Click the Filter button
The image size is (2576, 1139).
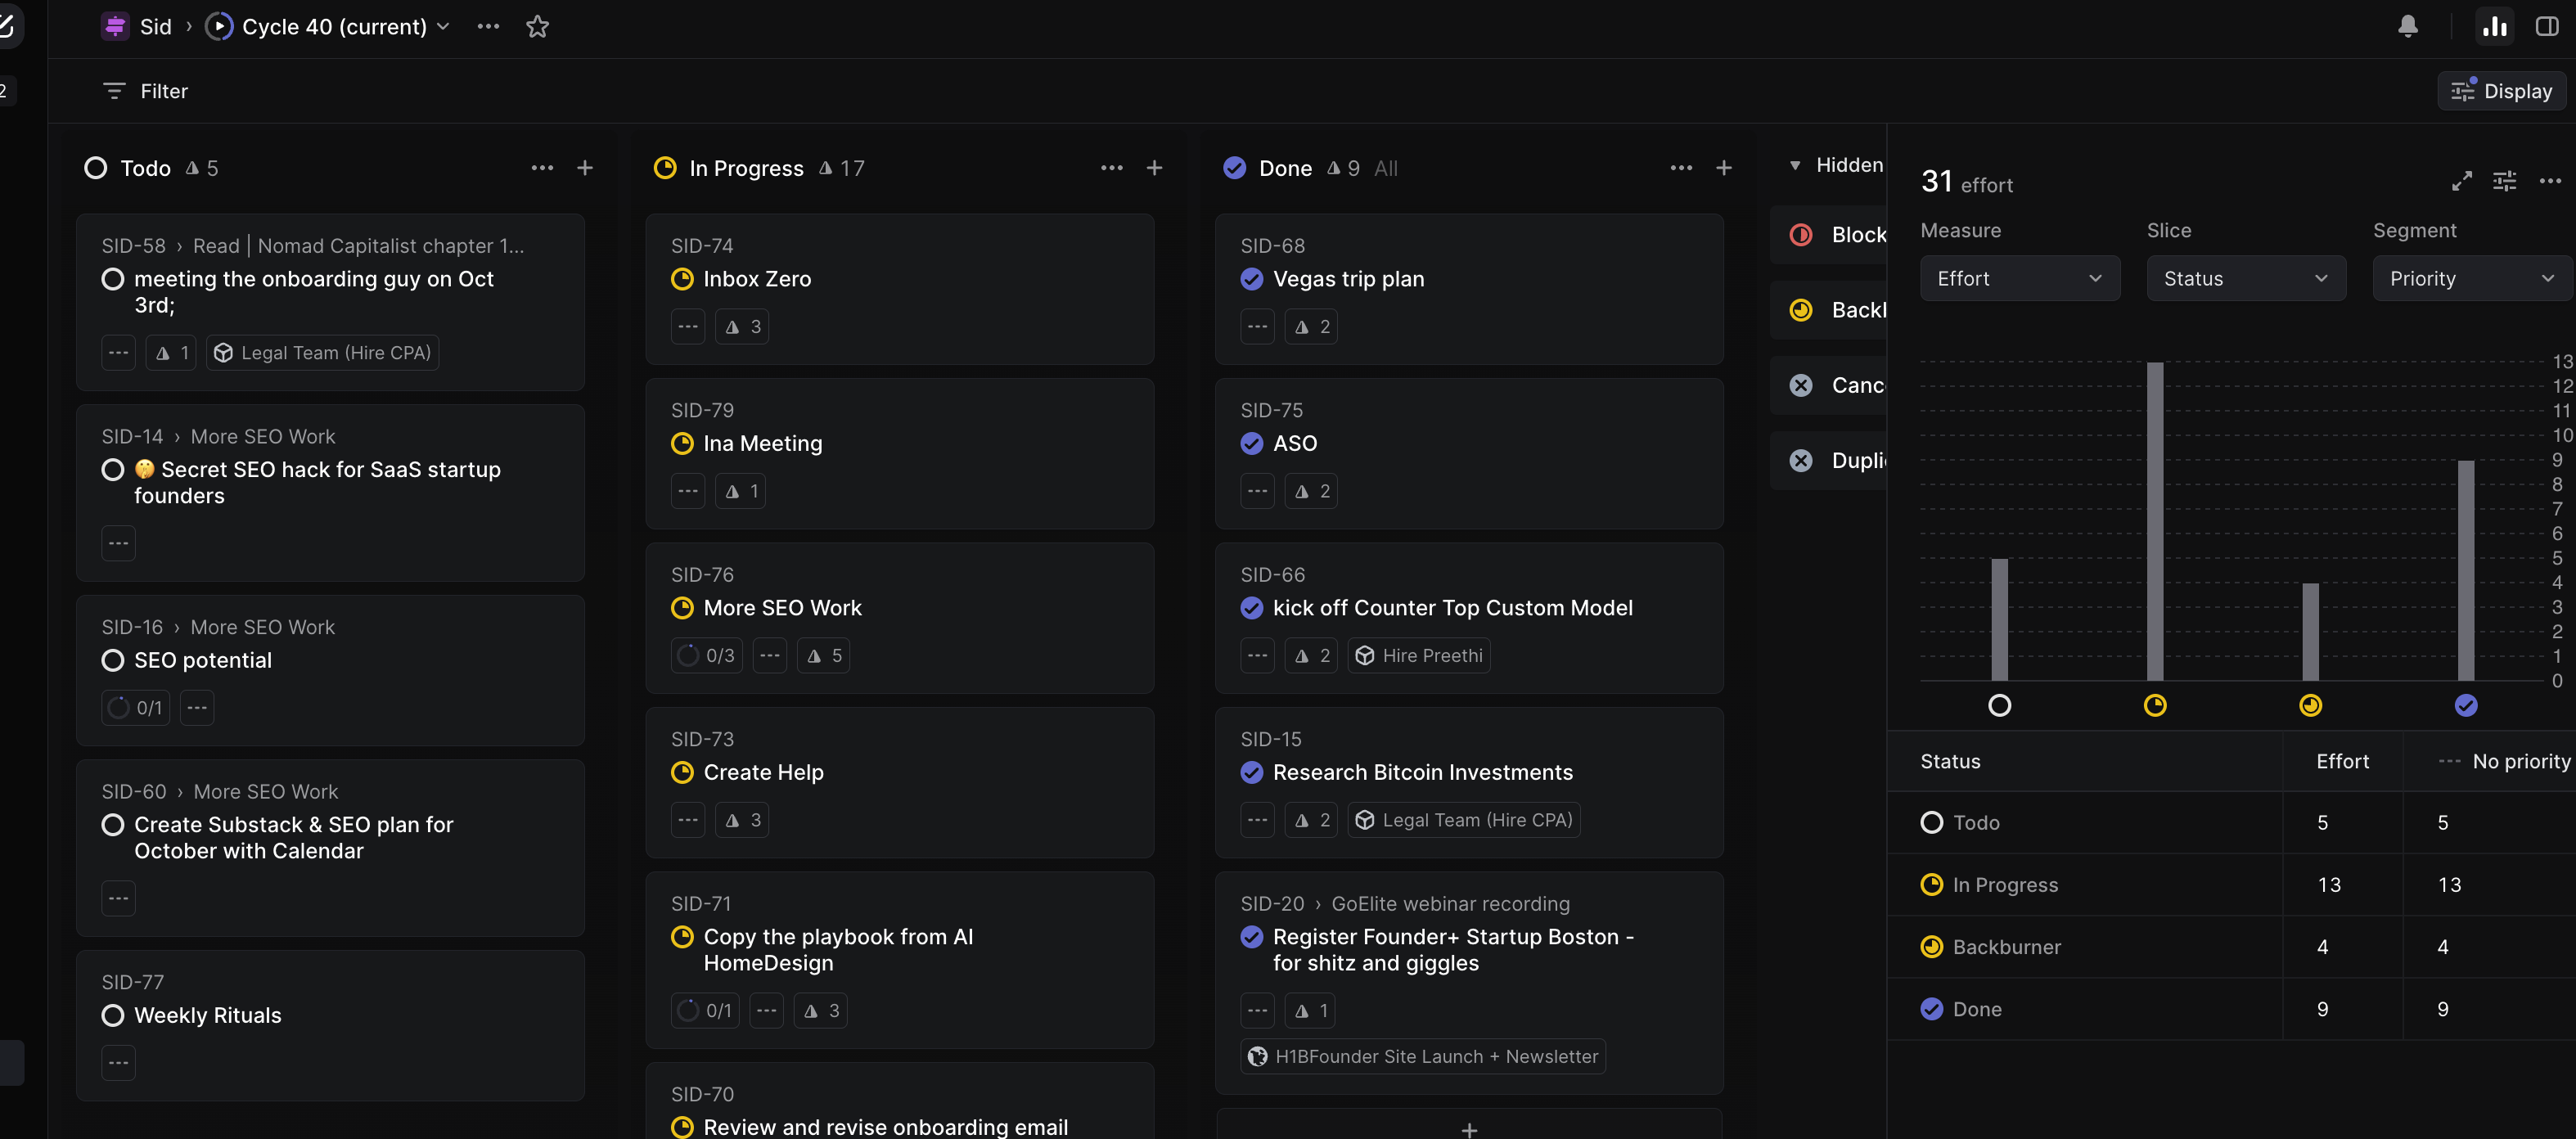[146, 91]
